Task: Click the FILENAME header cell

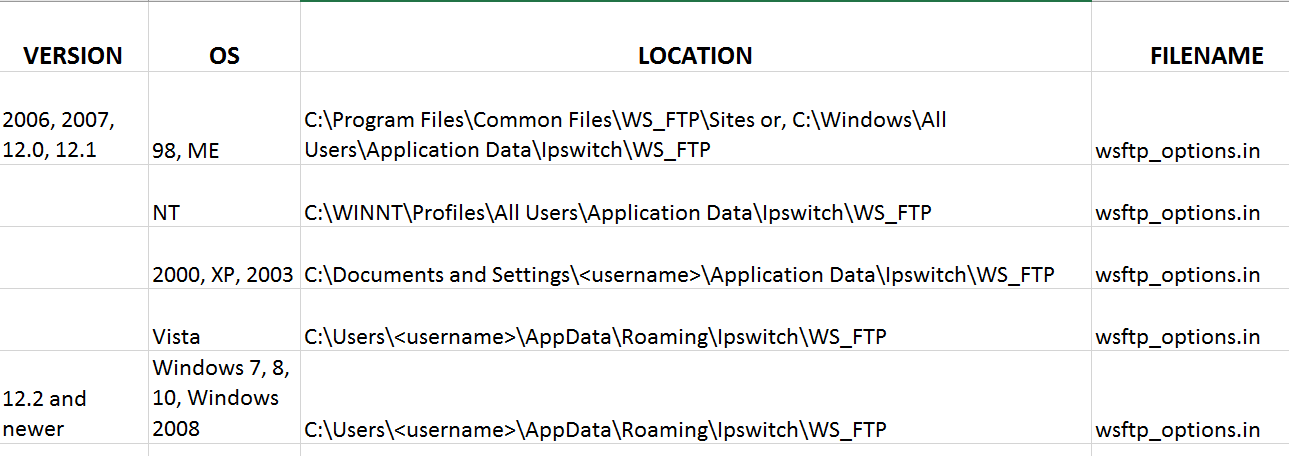Action: (1206, 56)
